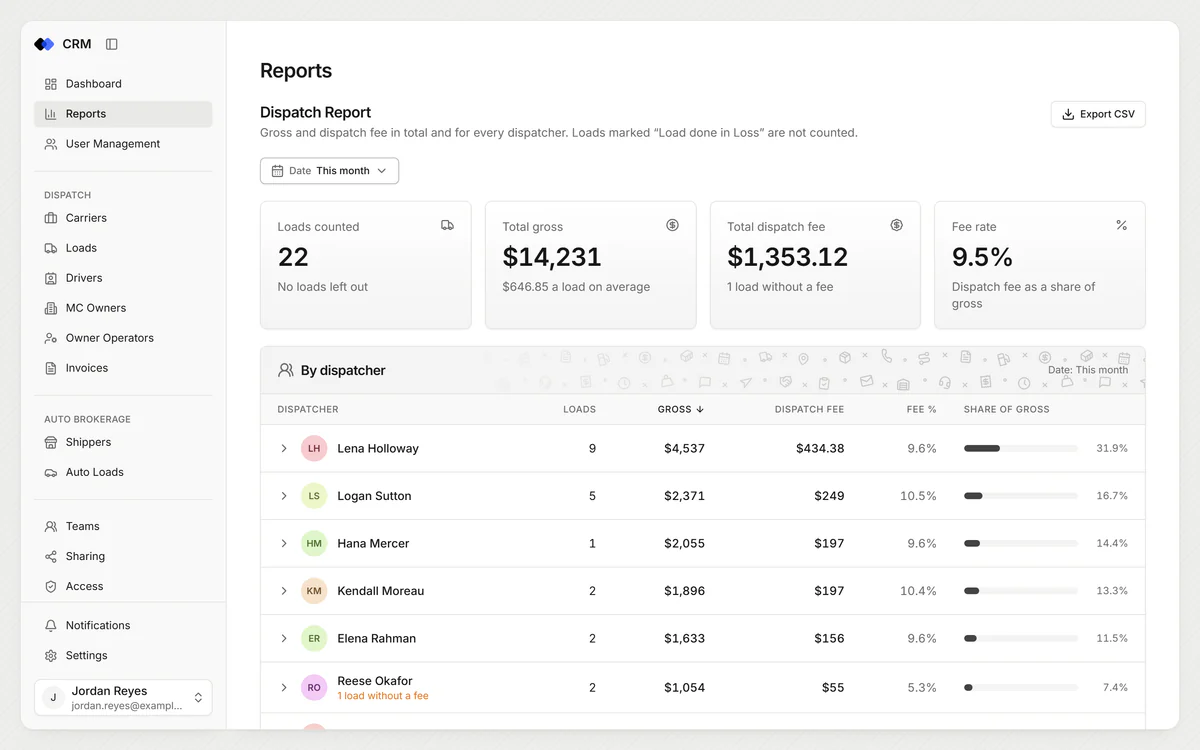Screen dimensions: 1200x750
Task: Click Lena Holloway's 31.9% share bar
Action: (1021, 448)
